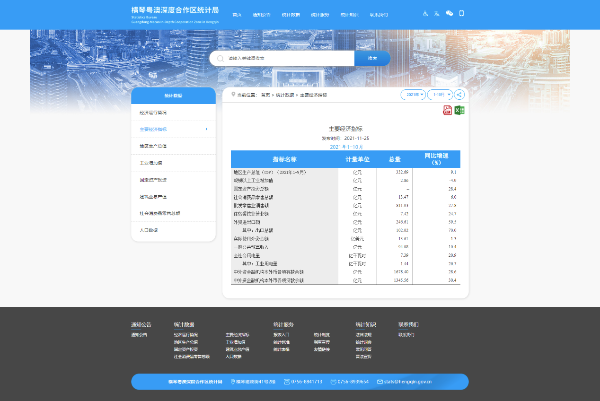Click the senior-friendly mode icon beside the accessibility icon
Image resolution: width=600 pixels, height=401 pixels.
pyautogui.click(x=437, y=13)
